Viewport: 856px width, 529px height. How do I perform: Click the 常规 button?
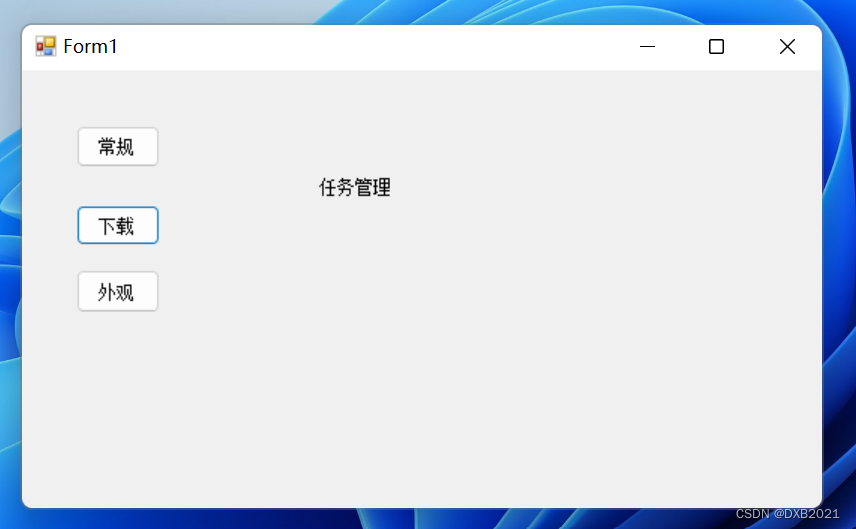pos(118,146)
